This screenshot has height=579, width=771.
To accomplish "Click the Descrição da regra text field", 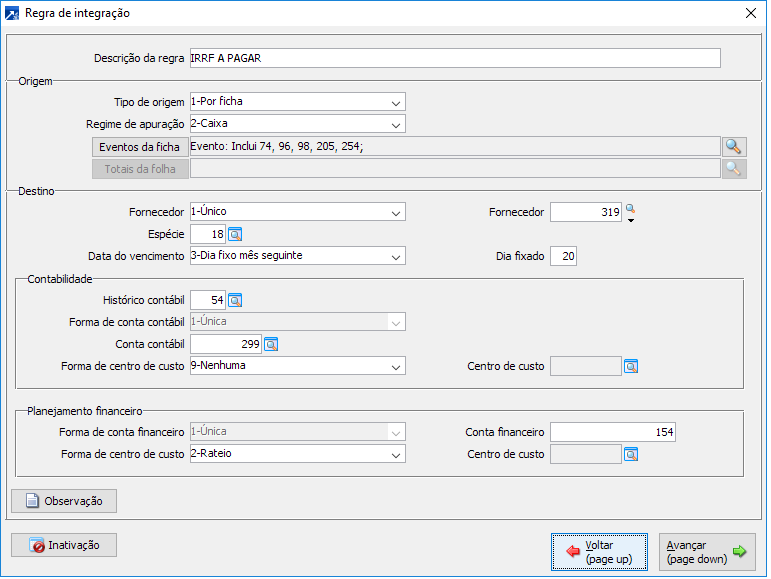I will pyautogui.click(x=454, y=58).
